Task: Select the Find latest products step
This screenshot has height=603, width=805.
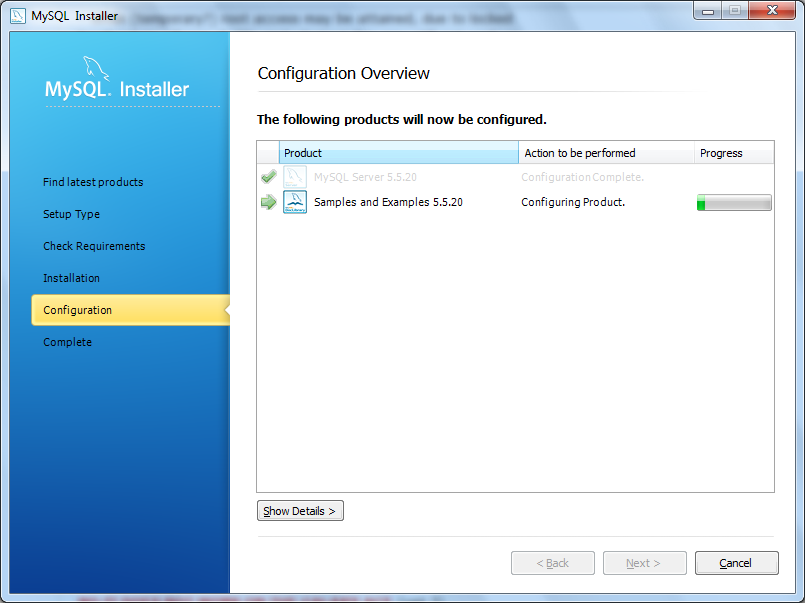Action: [x=93, y=182]
